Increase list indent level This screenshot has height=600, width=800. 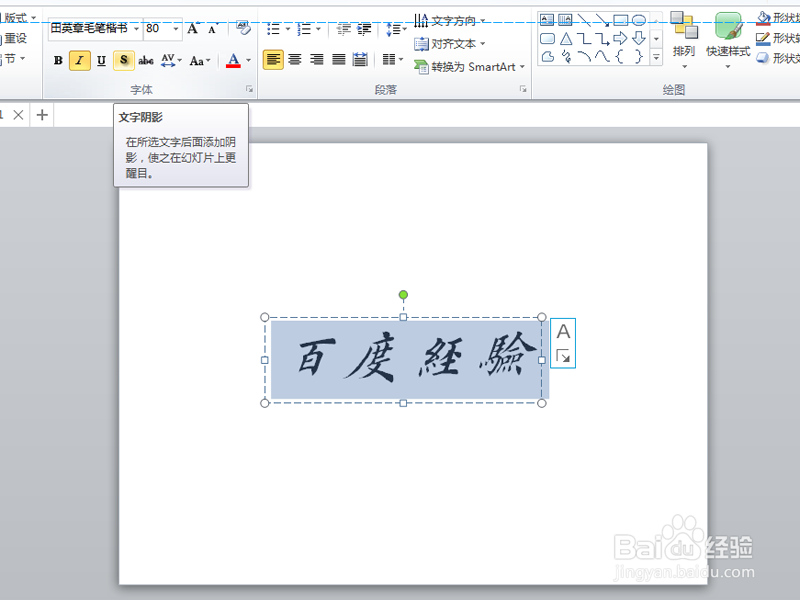click(x=364, y=29)
